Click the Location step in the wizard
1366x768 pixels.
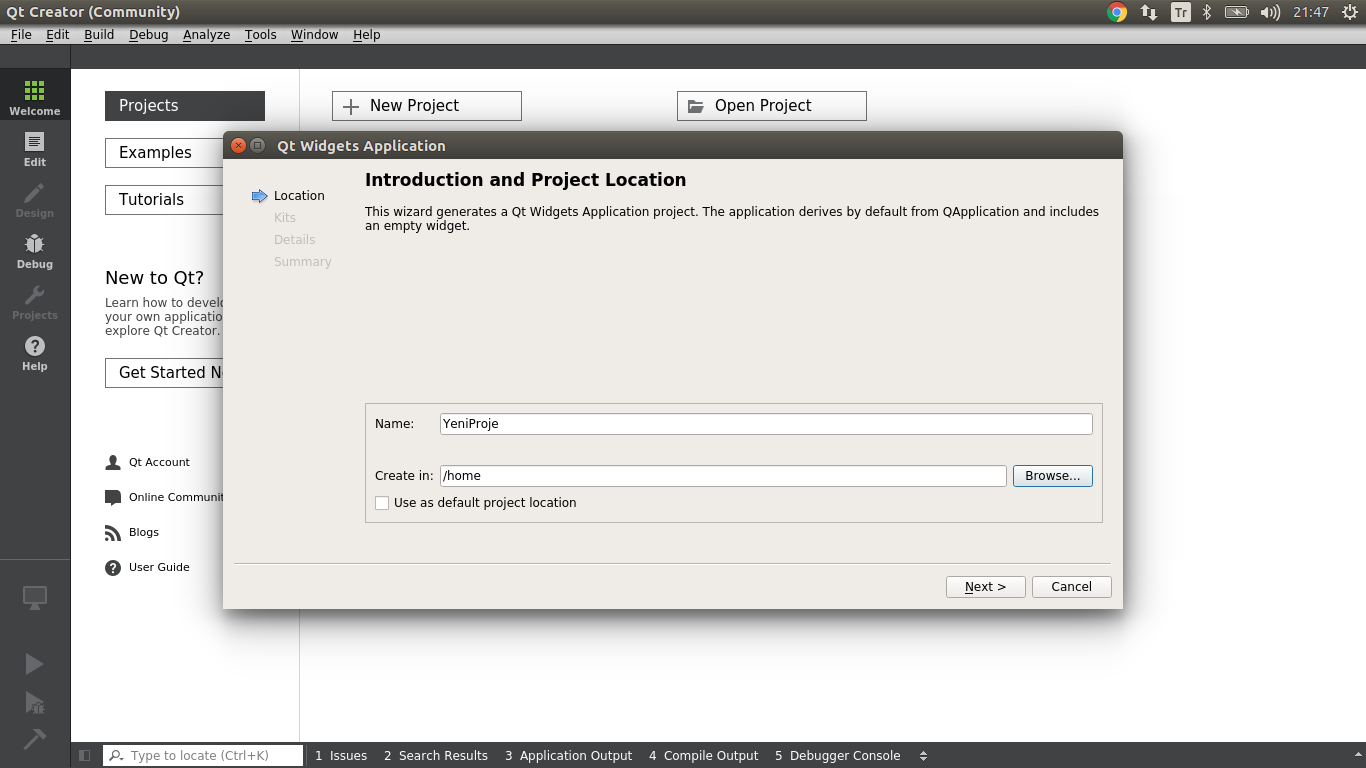pyautogui.click(x=299, y=196)
